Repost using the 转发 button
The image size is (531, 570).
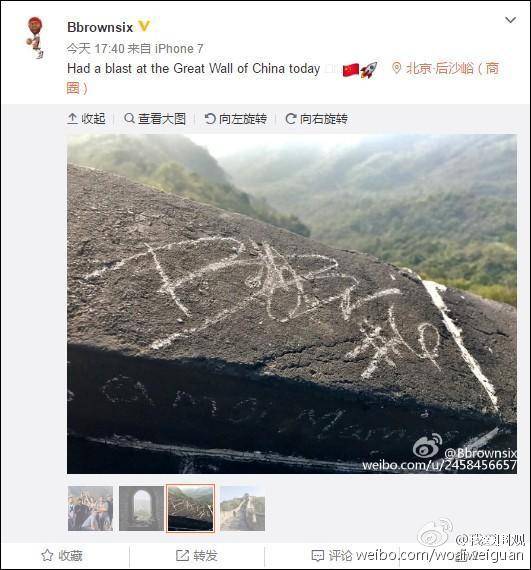click(197, 555)
